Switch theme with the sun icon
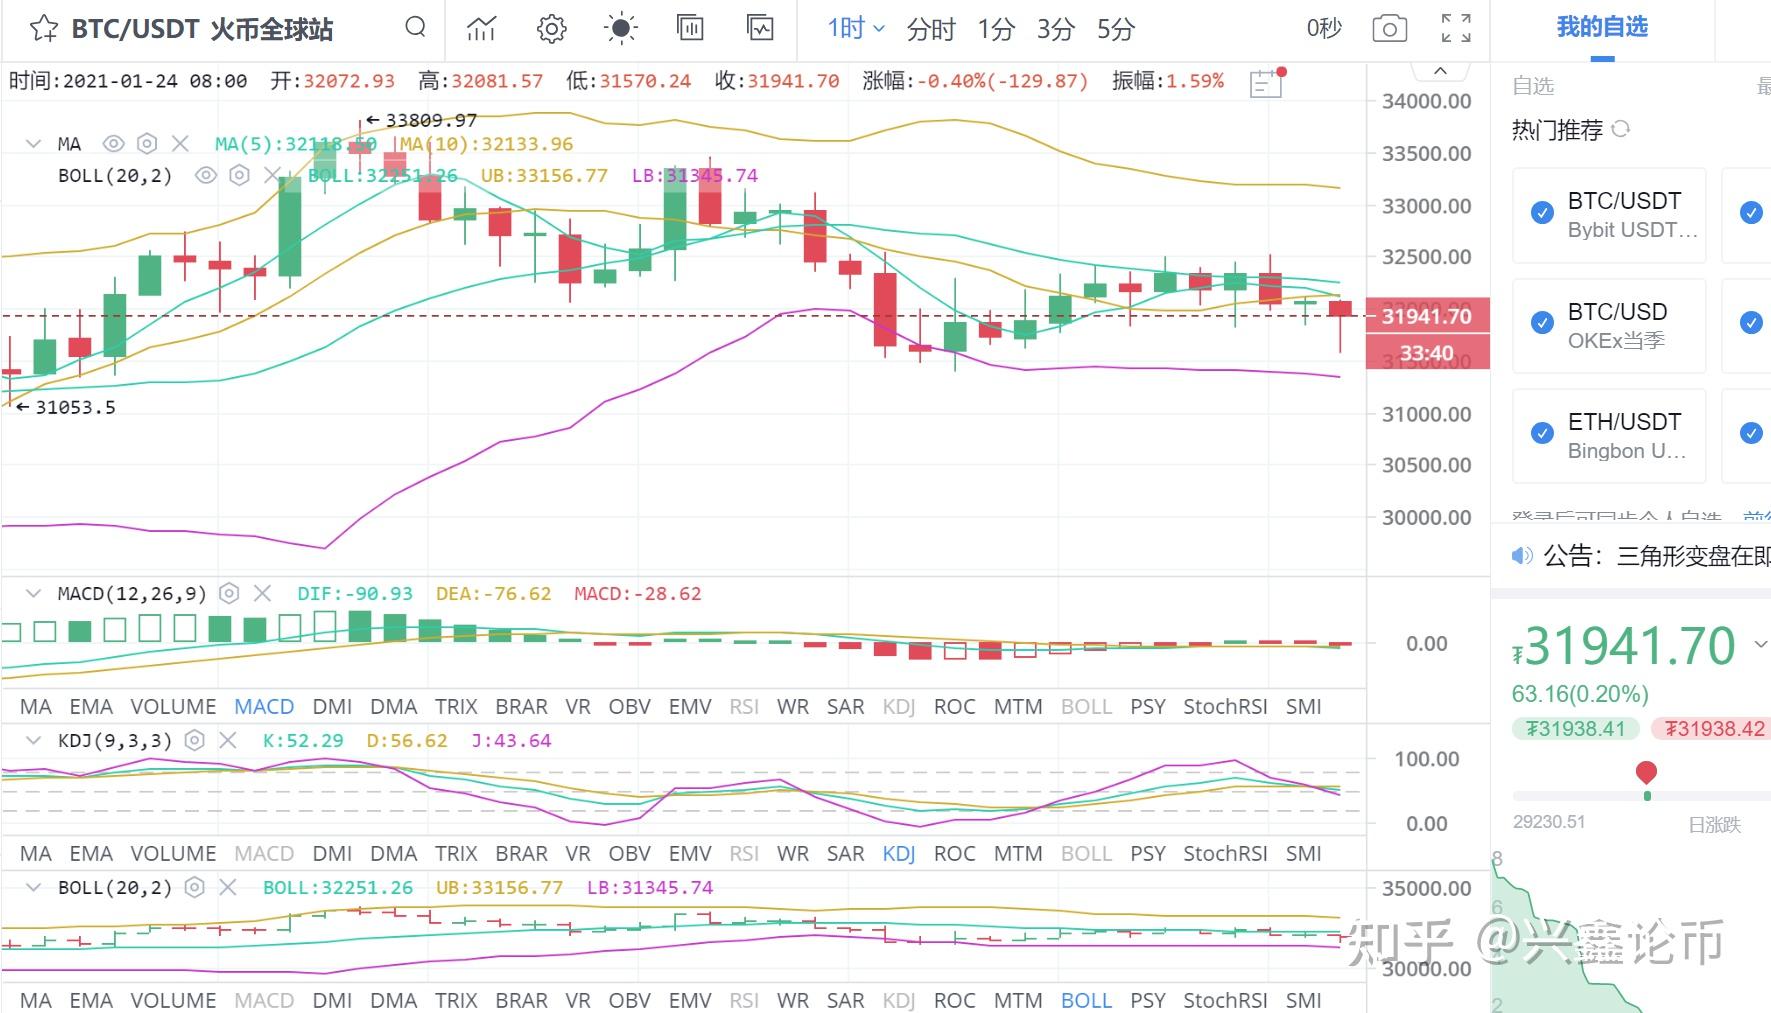This screenshot has width=1771, height=1013. click(x=621, y=29)
